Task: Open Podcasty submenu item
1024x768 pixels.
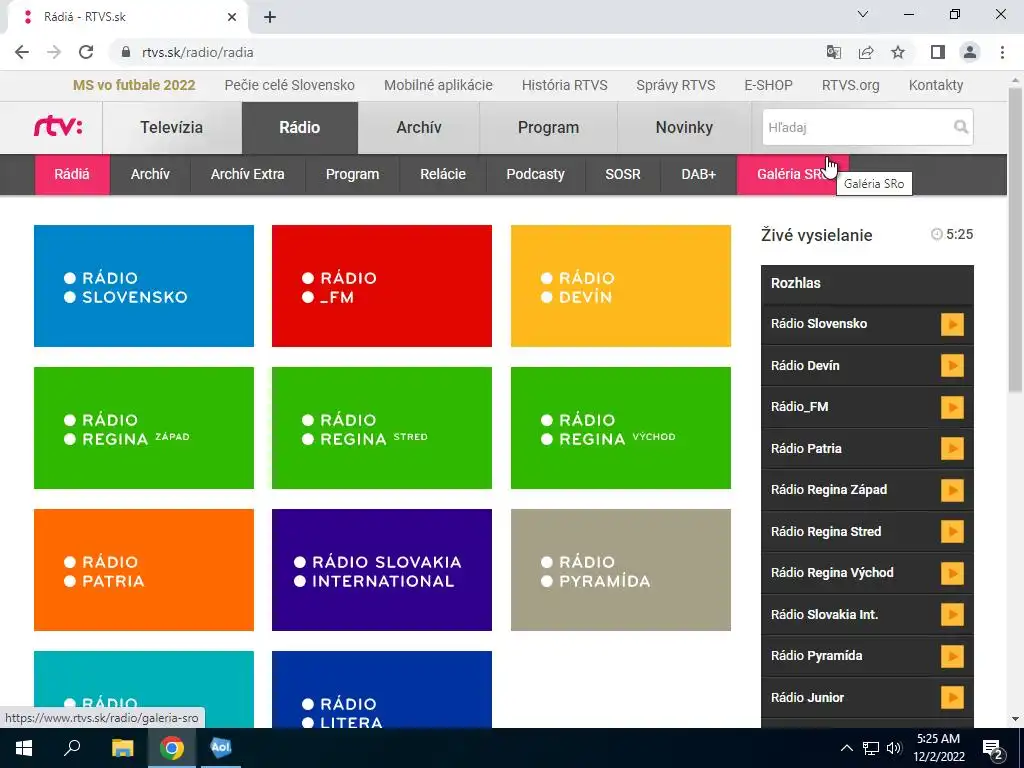Action: (536, 174)
